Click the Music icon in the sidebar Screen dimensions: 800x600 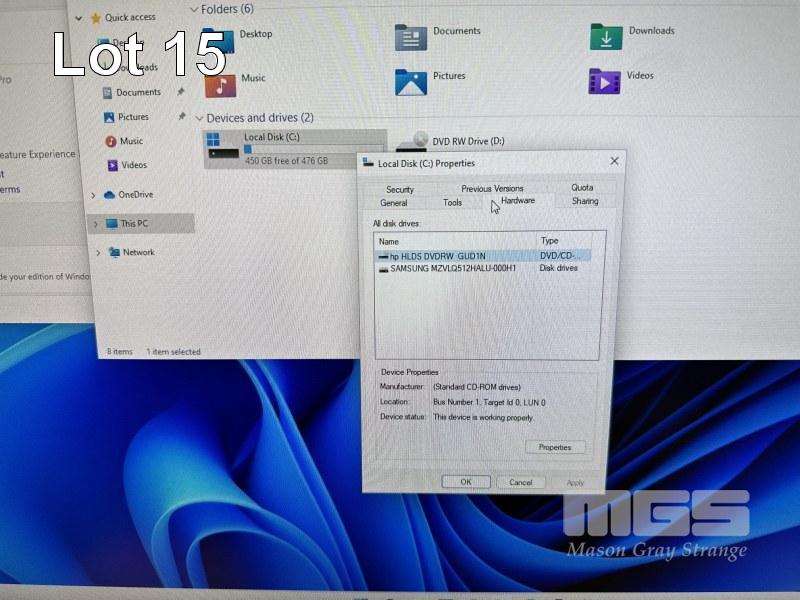click(x=111, y=141)
